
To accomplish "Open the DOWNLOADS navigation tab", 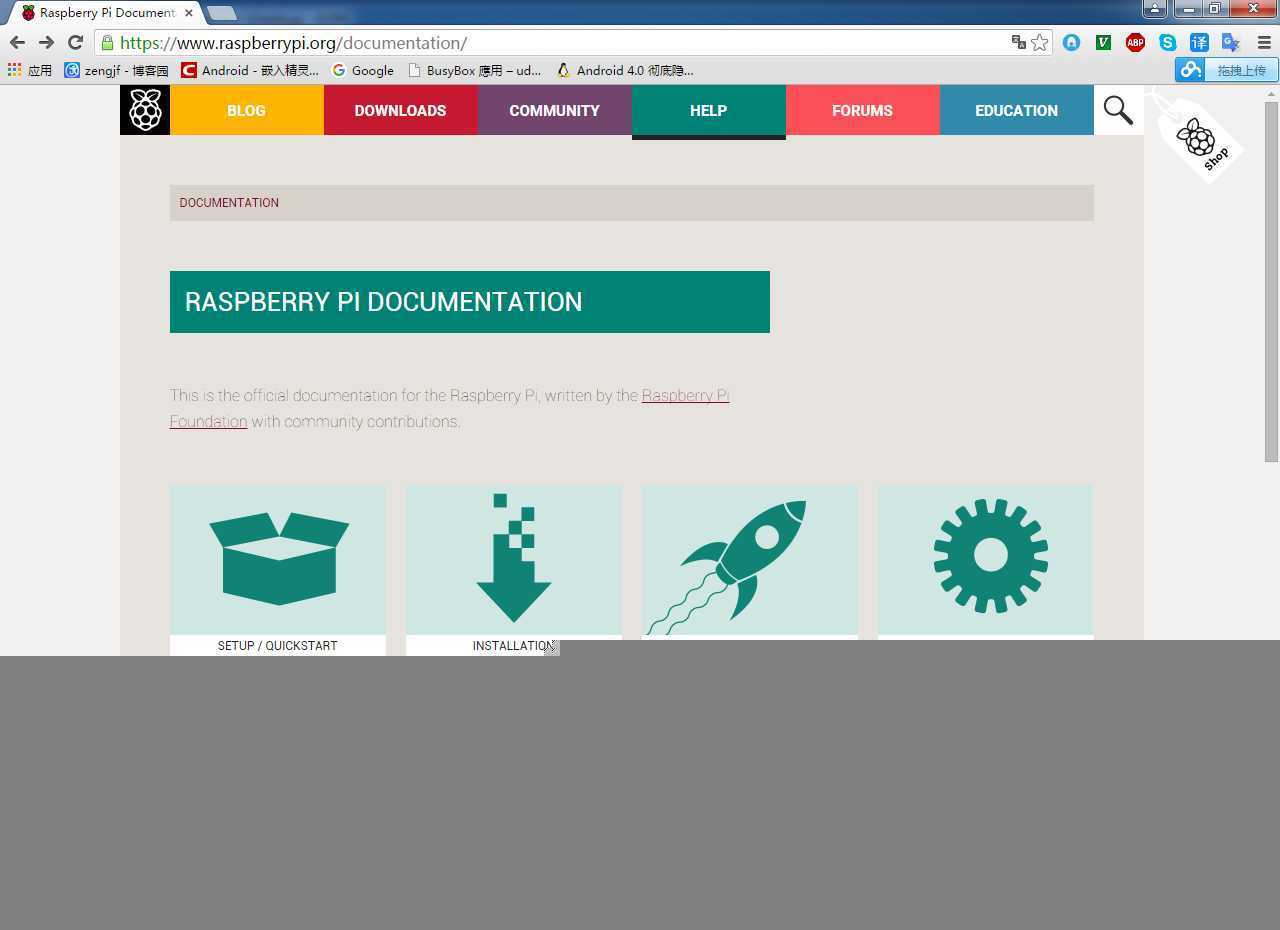I will (x=400, y=110).
